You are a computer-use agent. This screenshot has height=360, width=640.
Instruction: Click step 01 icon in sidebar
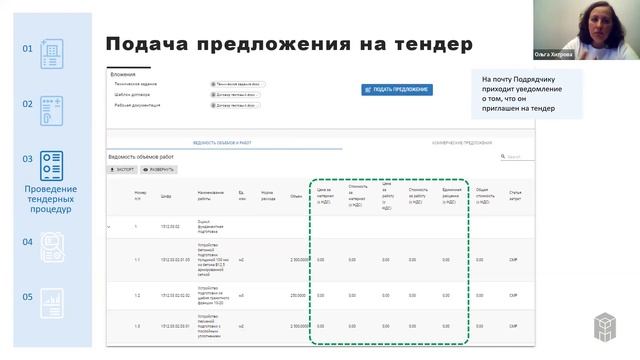click(52, 54)
